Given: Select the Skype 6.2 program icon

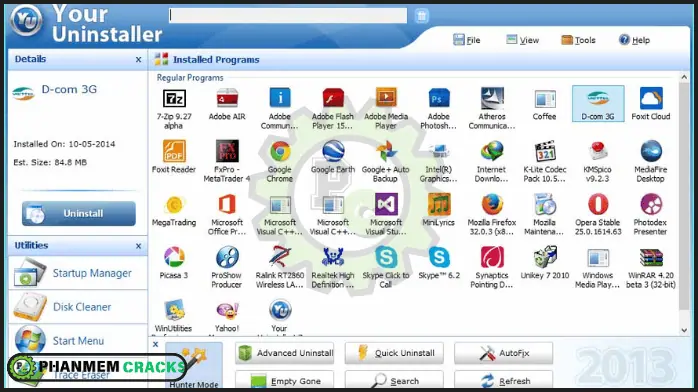Looking at the screenshot, I should (439, 258).
